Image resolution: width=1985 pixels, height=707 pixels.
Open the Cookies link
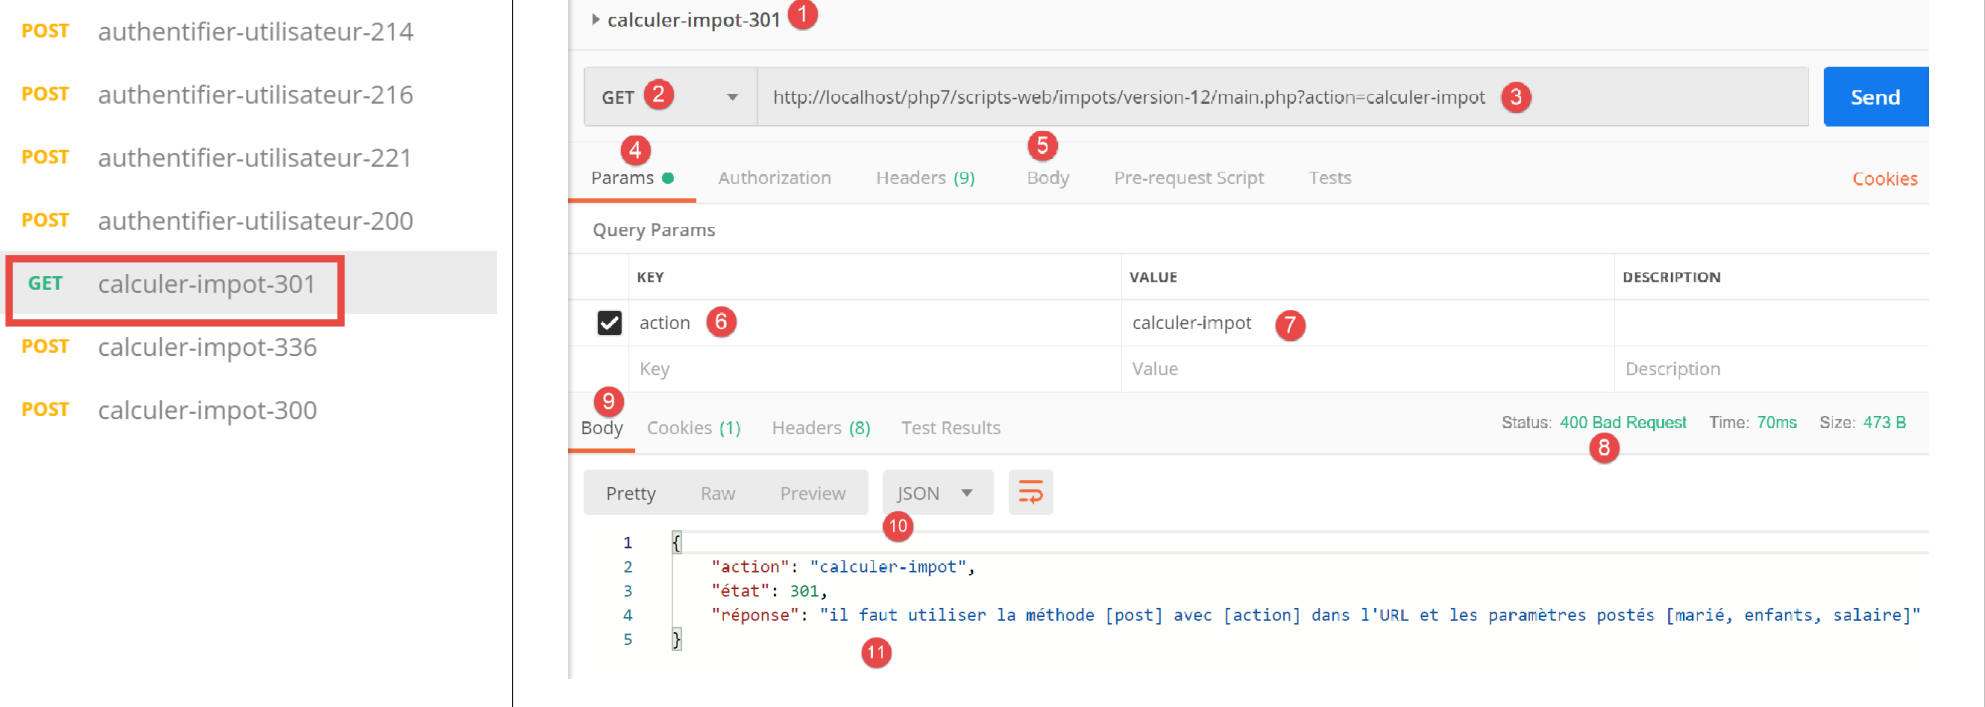pyautogui.click(x=1884, y=179)
